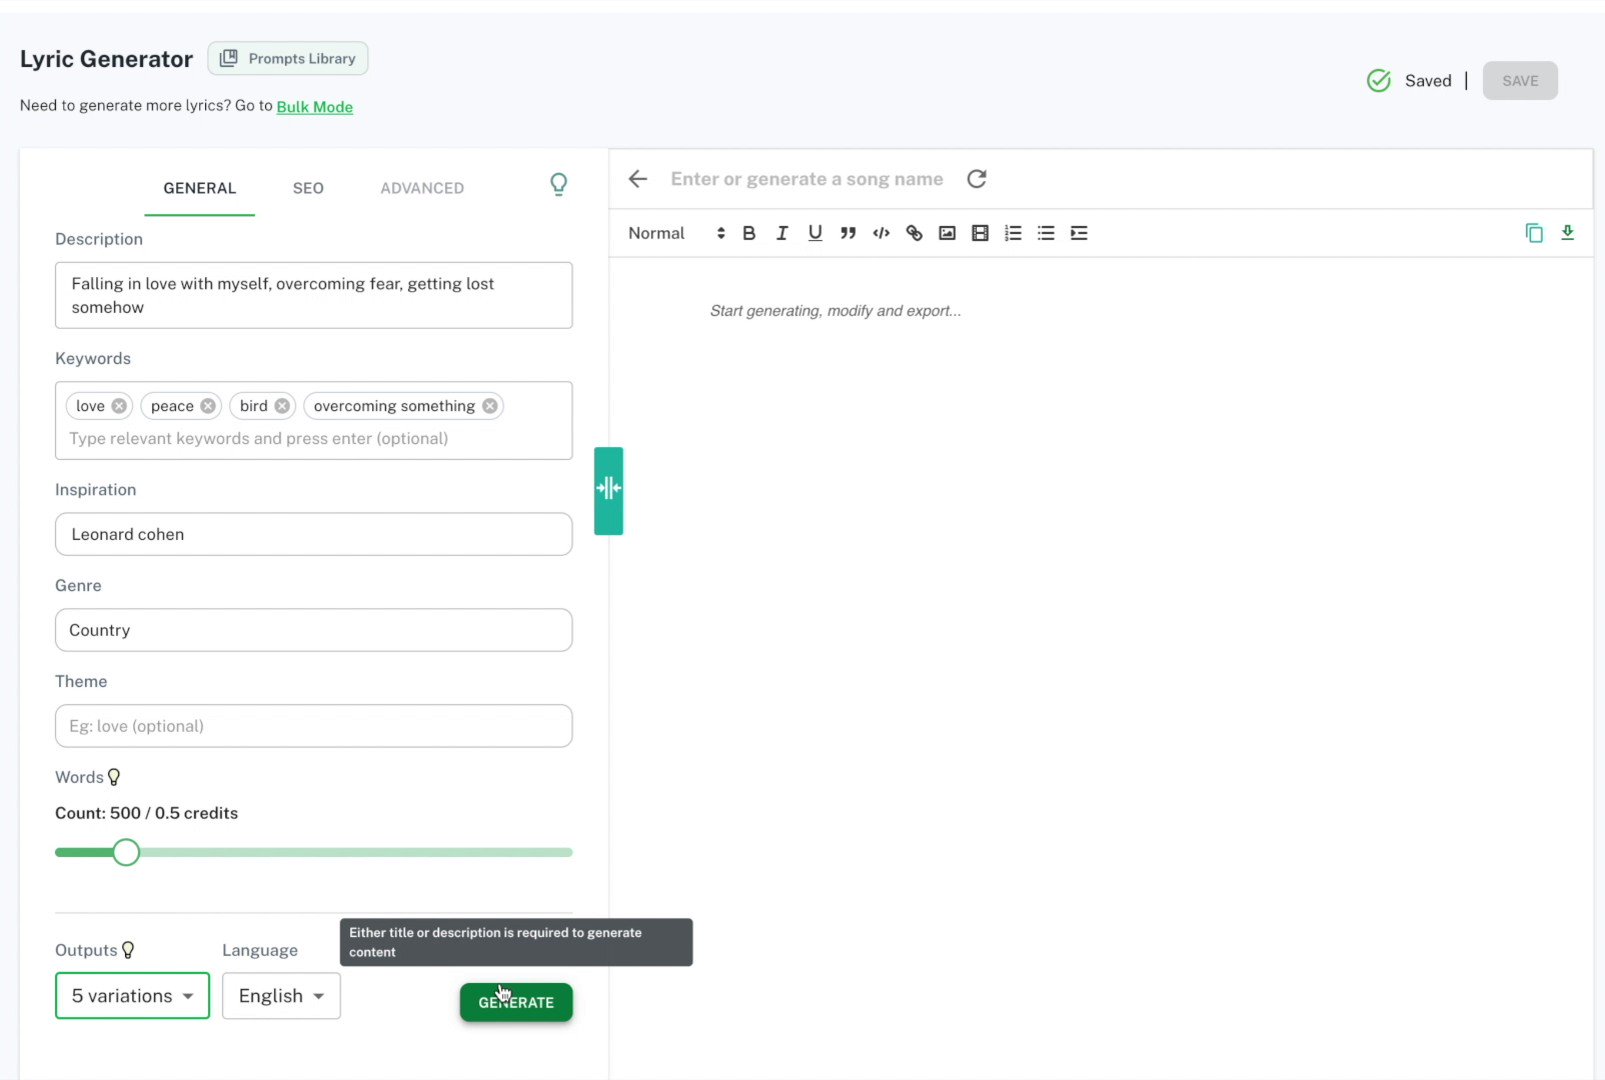Click the green Saved checkmark icon

coord(1379,81)
